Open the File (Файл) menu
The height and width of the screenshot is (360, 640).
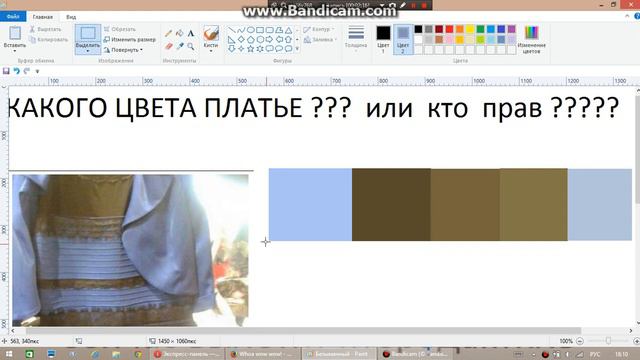coord(13,17)
